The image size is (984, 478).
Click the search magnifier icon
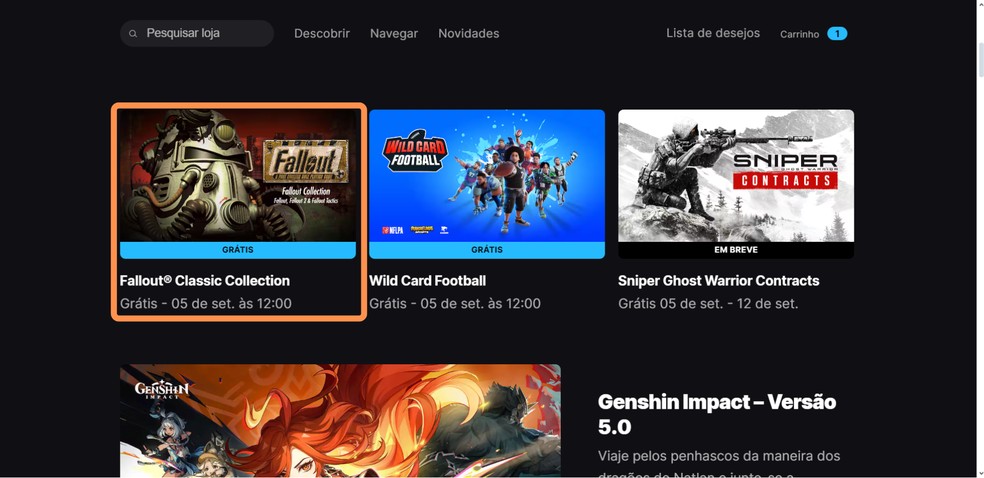point(133,33)
